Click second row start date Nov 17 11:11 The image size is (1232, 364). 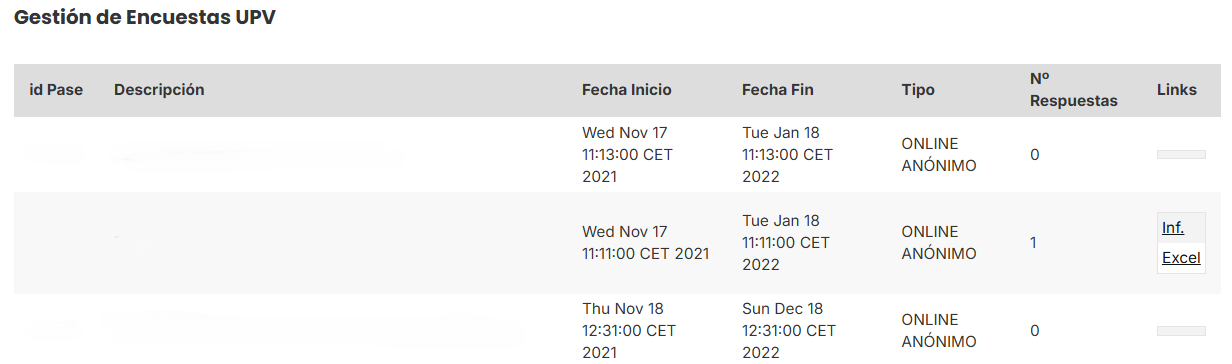[x=645, y=243]
